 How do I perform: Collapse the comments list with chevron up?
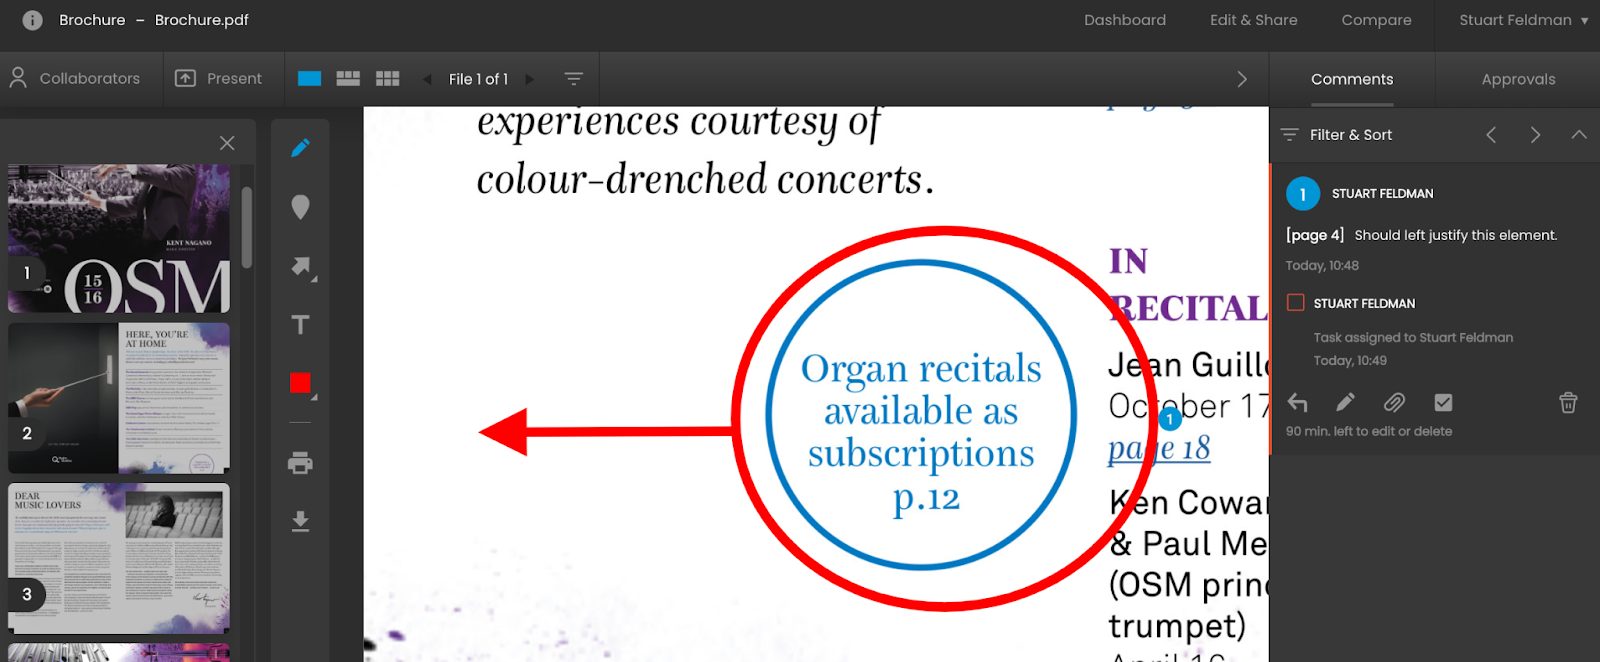[x=1578, y=135]
